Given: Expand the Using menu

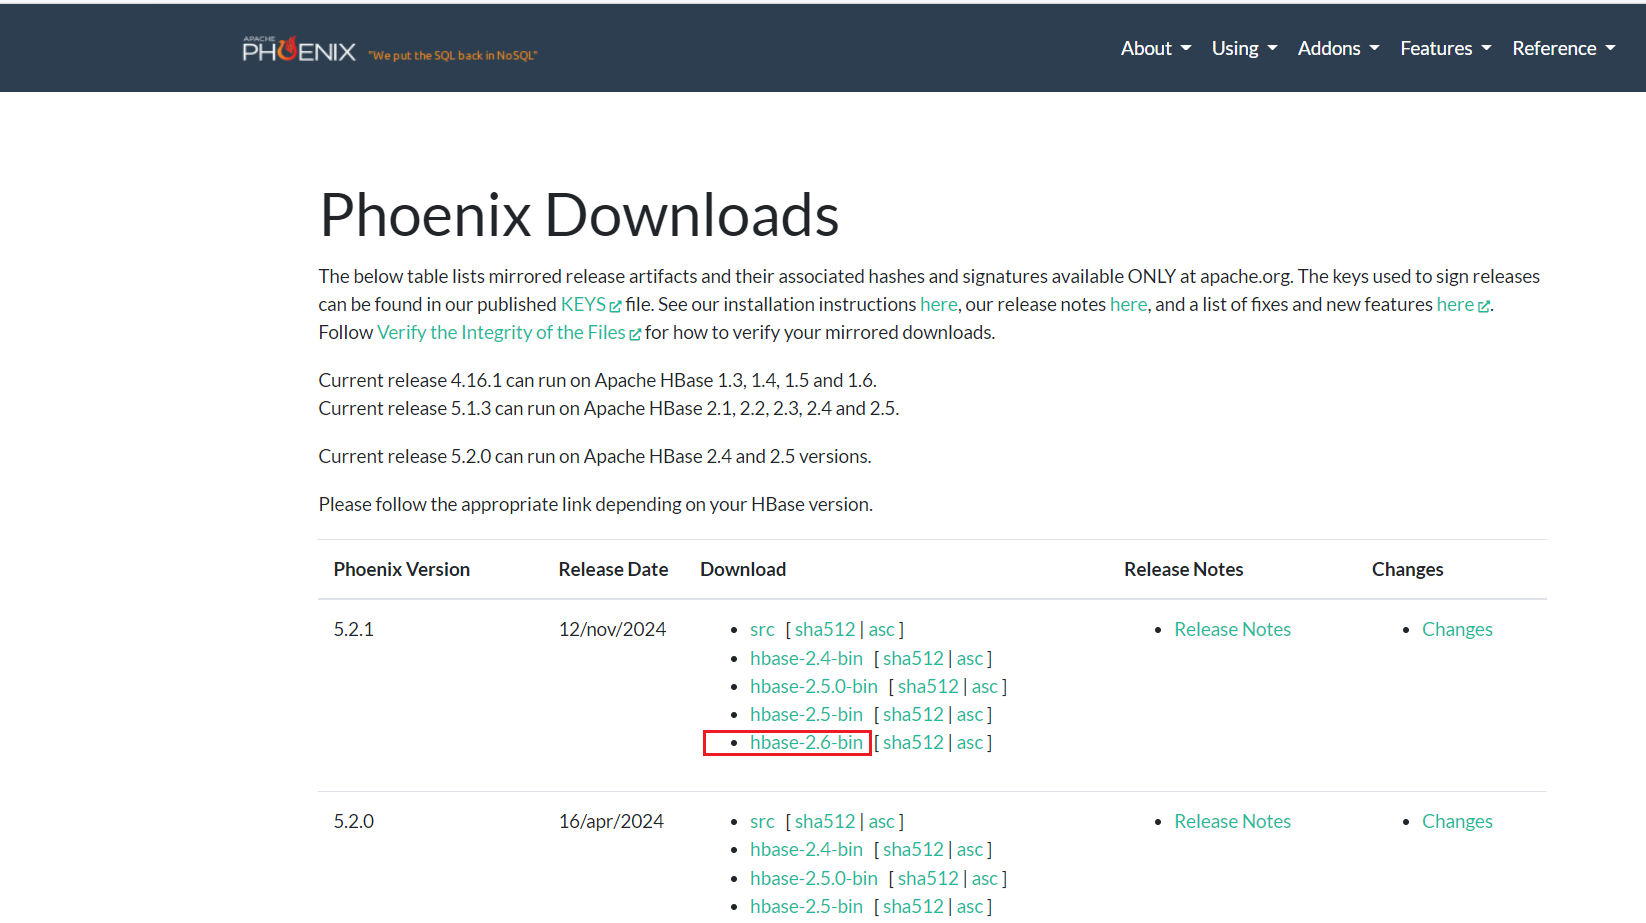Looking at the screenshot, I should pyautogui.click(x=1245, y=48).
